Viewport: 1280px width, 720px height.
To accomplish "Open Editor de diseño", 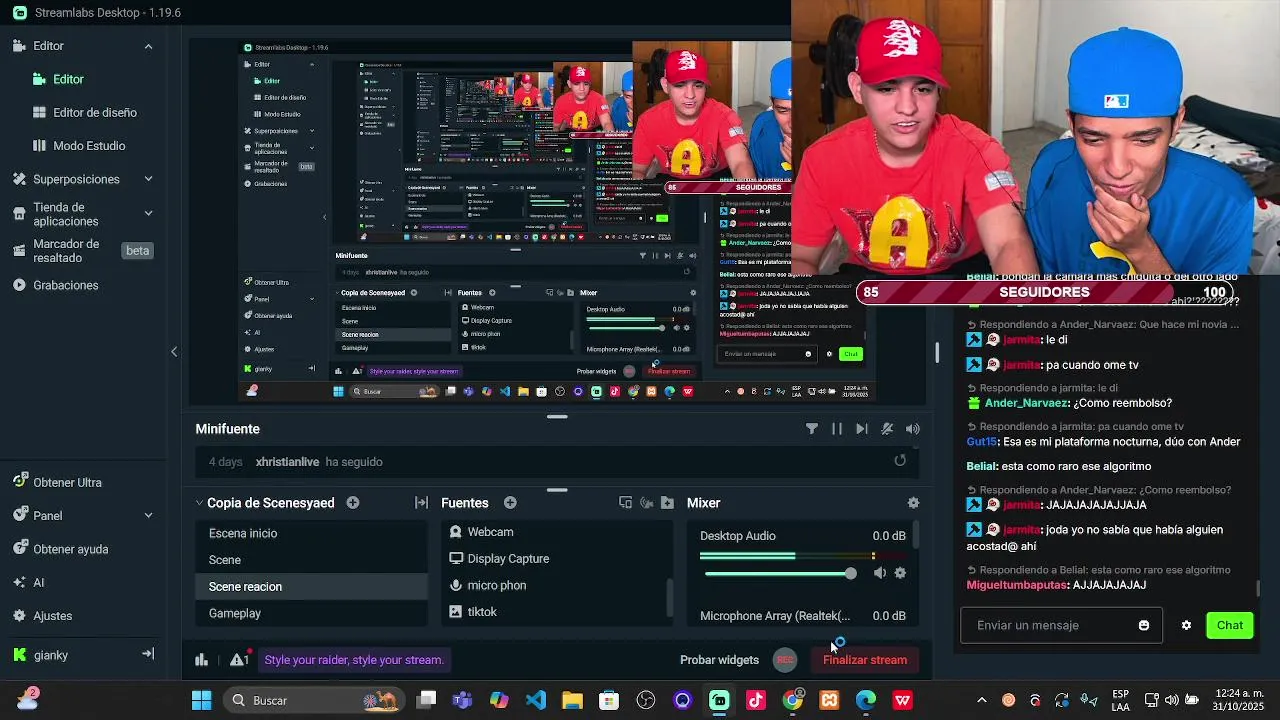I will click(x=85, y=112).
